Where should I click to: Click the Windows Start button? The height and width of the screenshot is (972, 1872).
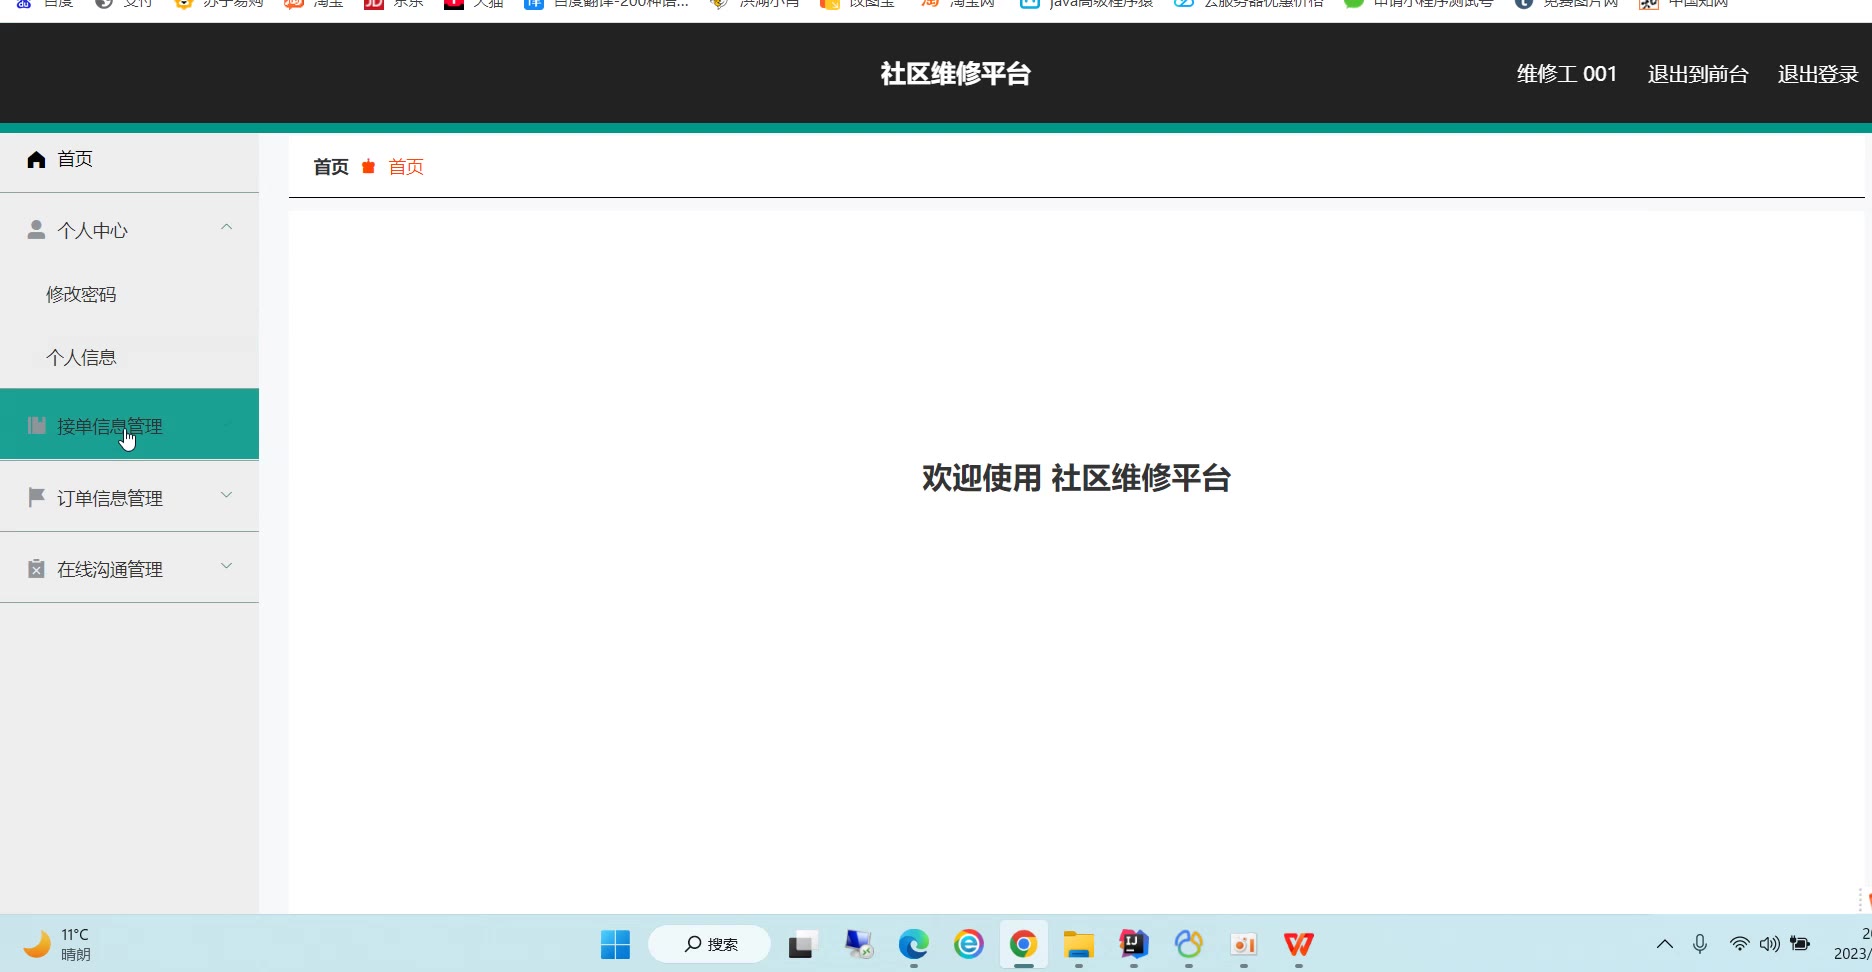615,944
